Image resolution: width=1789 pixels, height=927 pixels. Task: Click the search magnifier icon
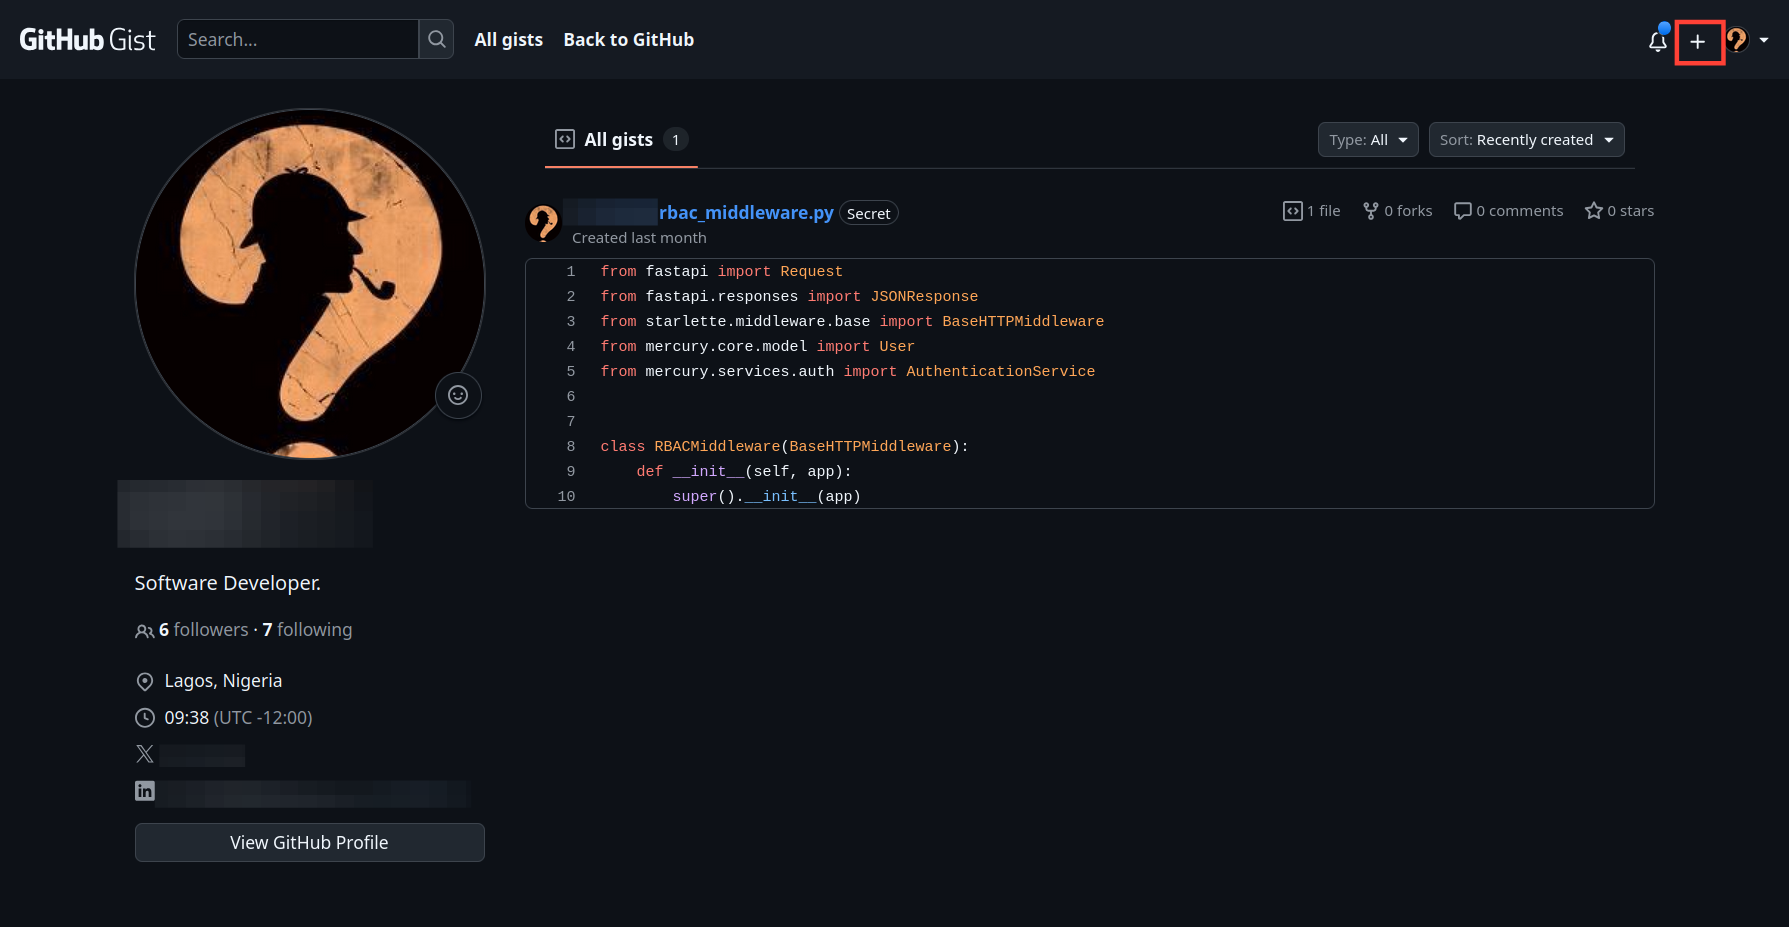coord(435,39)
